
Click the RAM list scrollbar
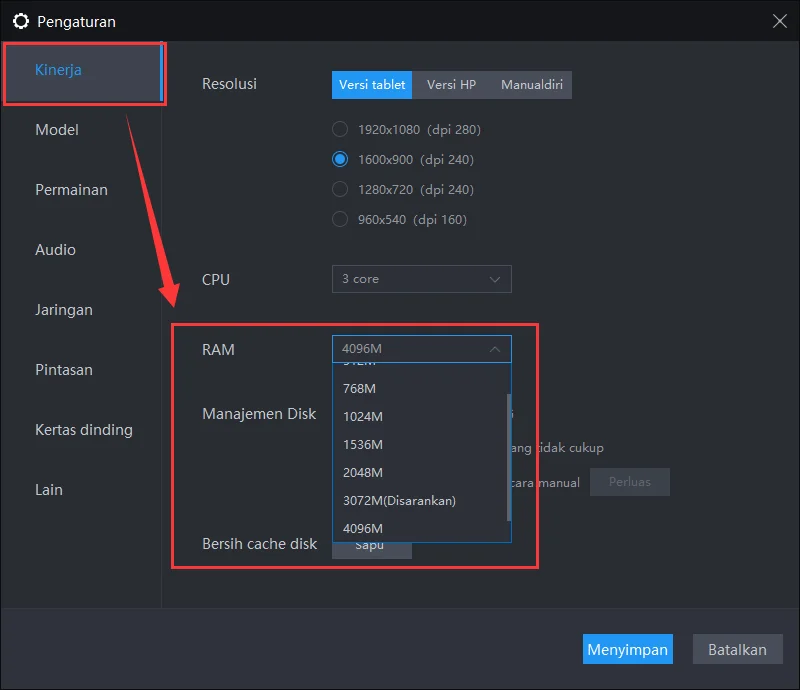pos(509,457)
